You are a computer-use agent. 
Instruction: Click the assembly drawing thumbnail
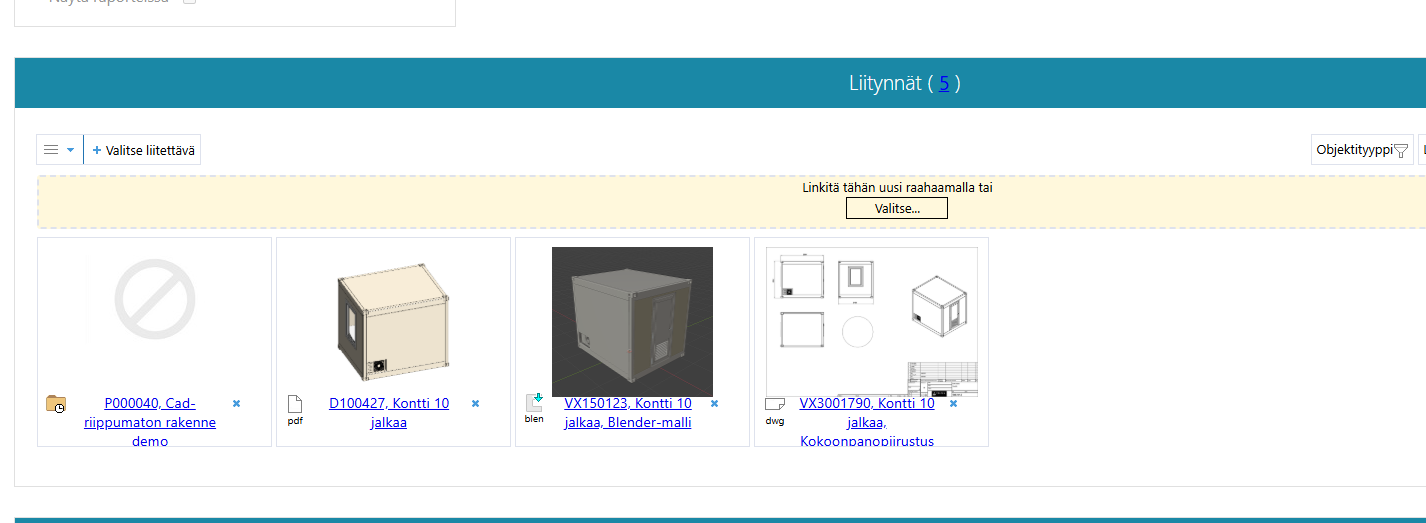pyautogui.click(x=871, y=322)
